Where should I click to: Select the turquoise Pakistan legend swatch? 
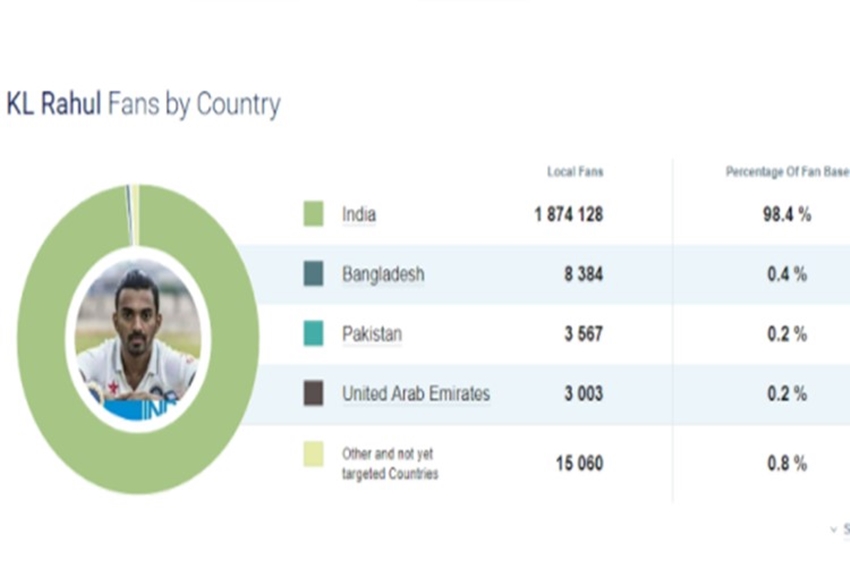click(x=313, y=334)
